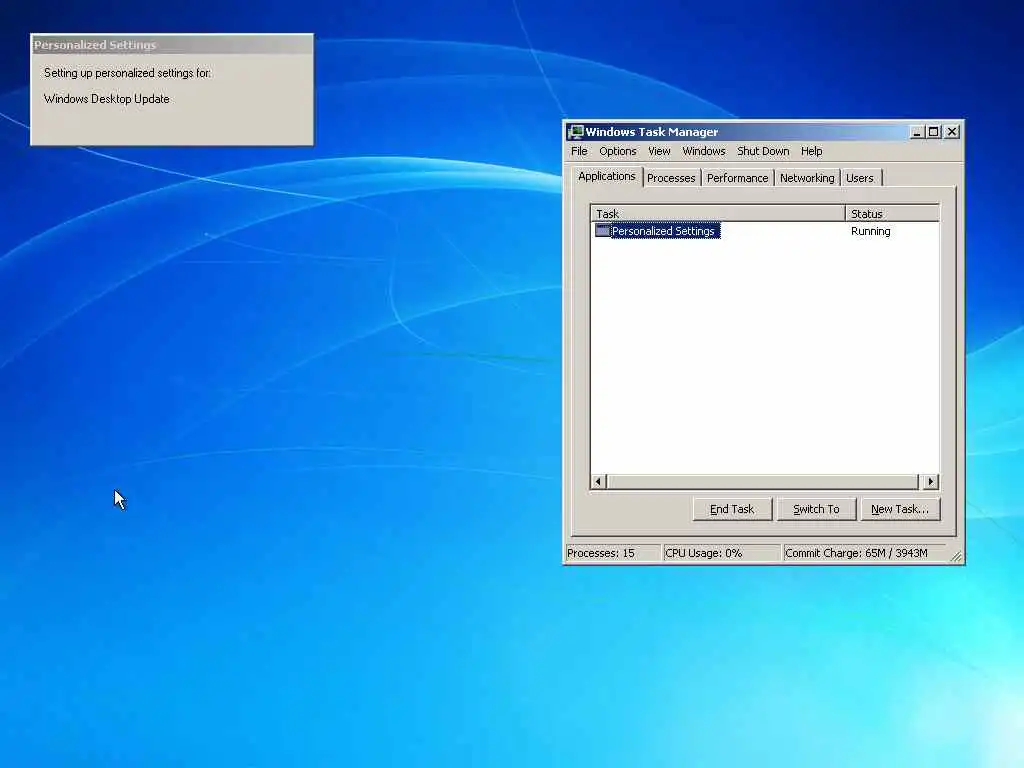
Task: Switch to the Applications tab
Action: pos(607,176)
